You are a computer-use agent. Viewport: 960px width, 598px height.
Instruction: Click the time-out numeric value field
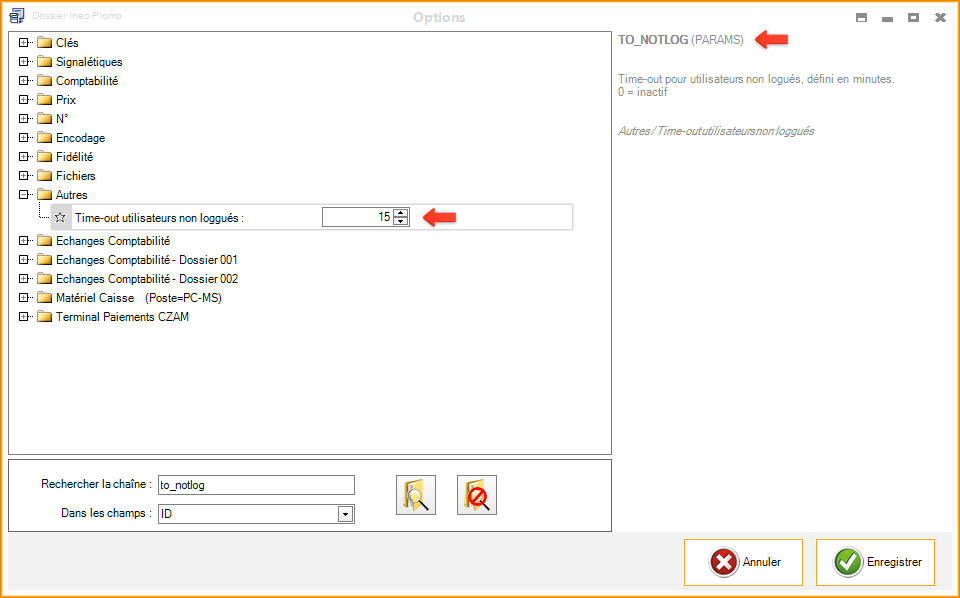tap(357, 217)
